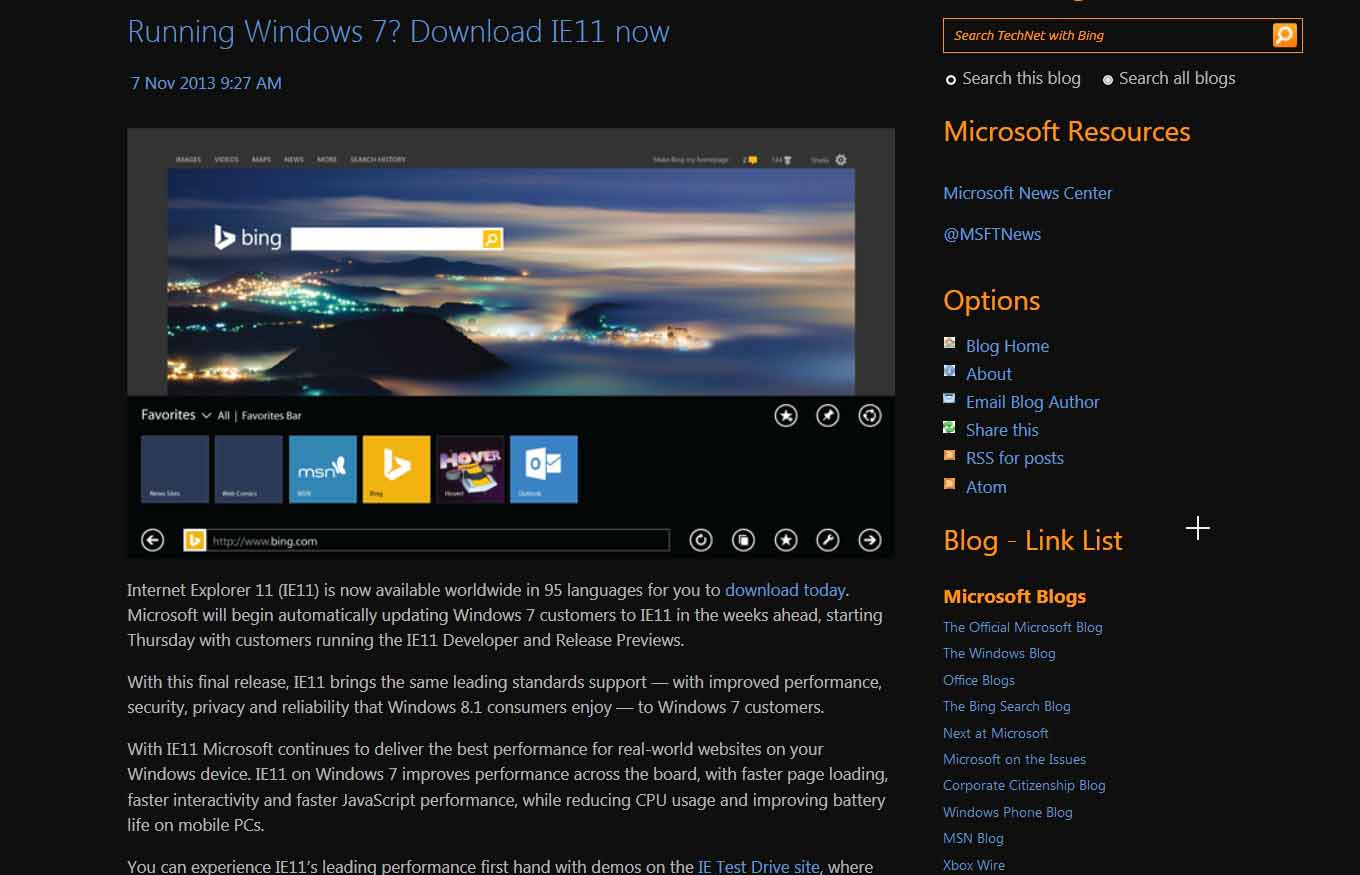Click the star icon next to the wrench

coord(786,540)
